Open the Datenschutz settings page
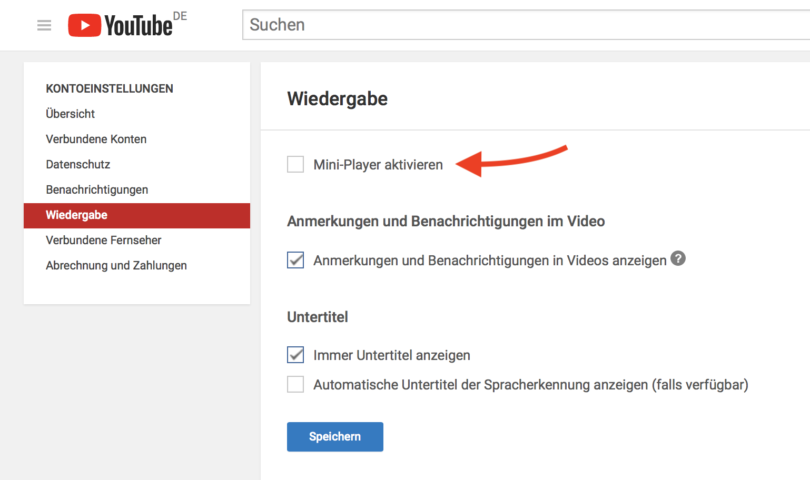Viewport: 810px width, 480px height. pos(78,164)
